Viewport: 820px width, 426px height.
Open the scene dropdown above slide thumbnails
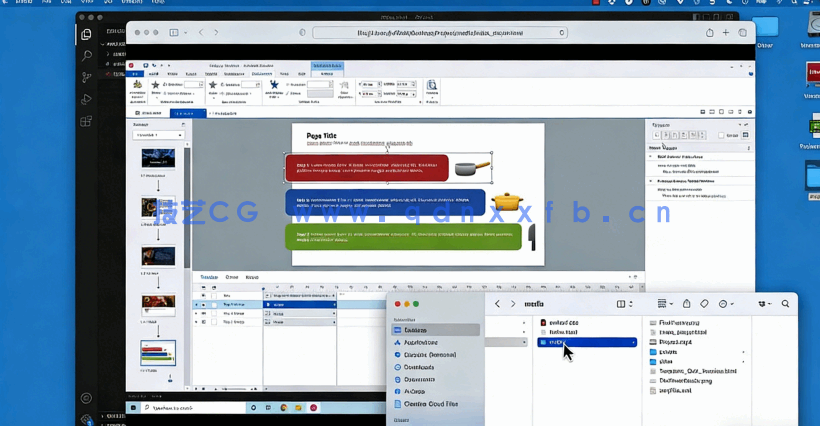159,134
